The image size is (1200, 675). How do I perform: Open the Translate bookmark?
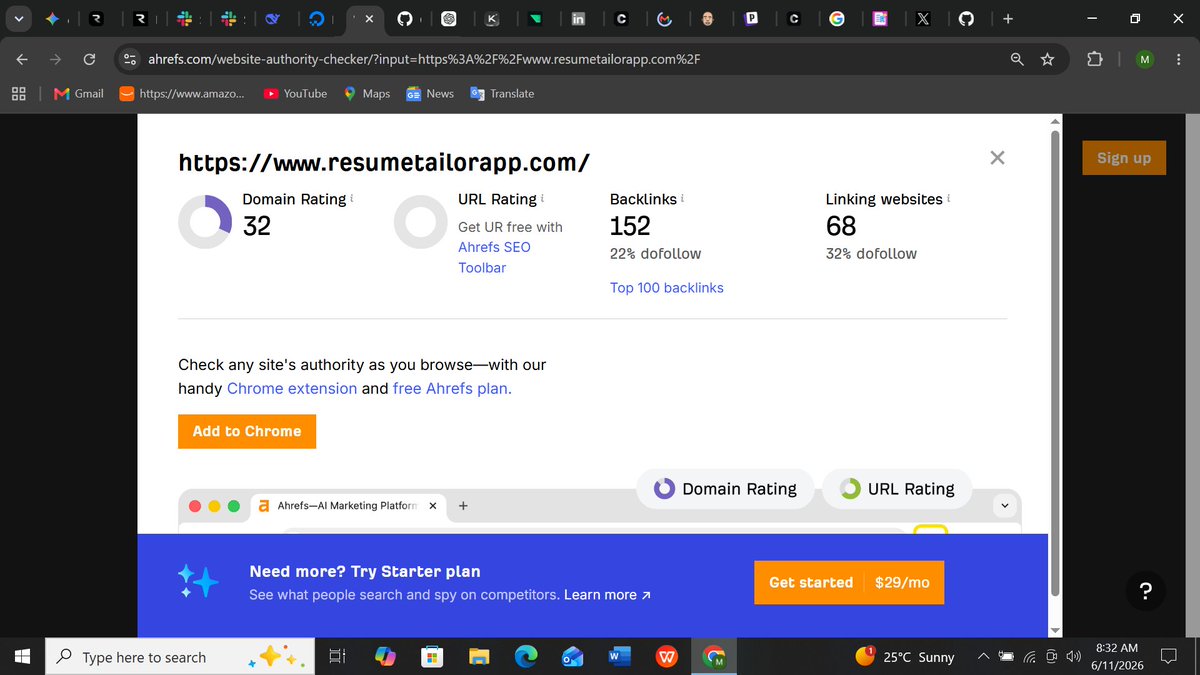click(502, 93)
